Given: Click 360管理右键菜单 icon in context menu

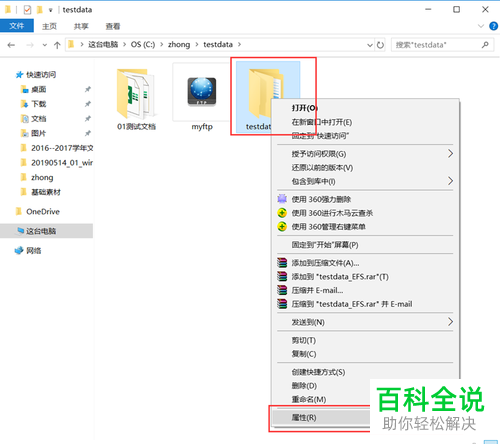Looking at the screenshot, I should pyautogui.click(x=282, y=227).
